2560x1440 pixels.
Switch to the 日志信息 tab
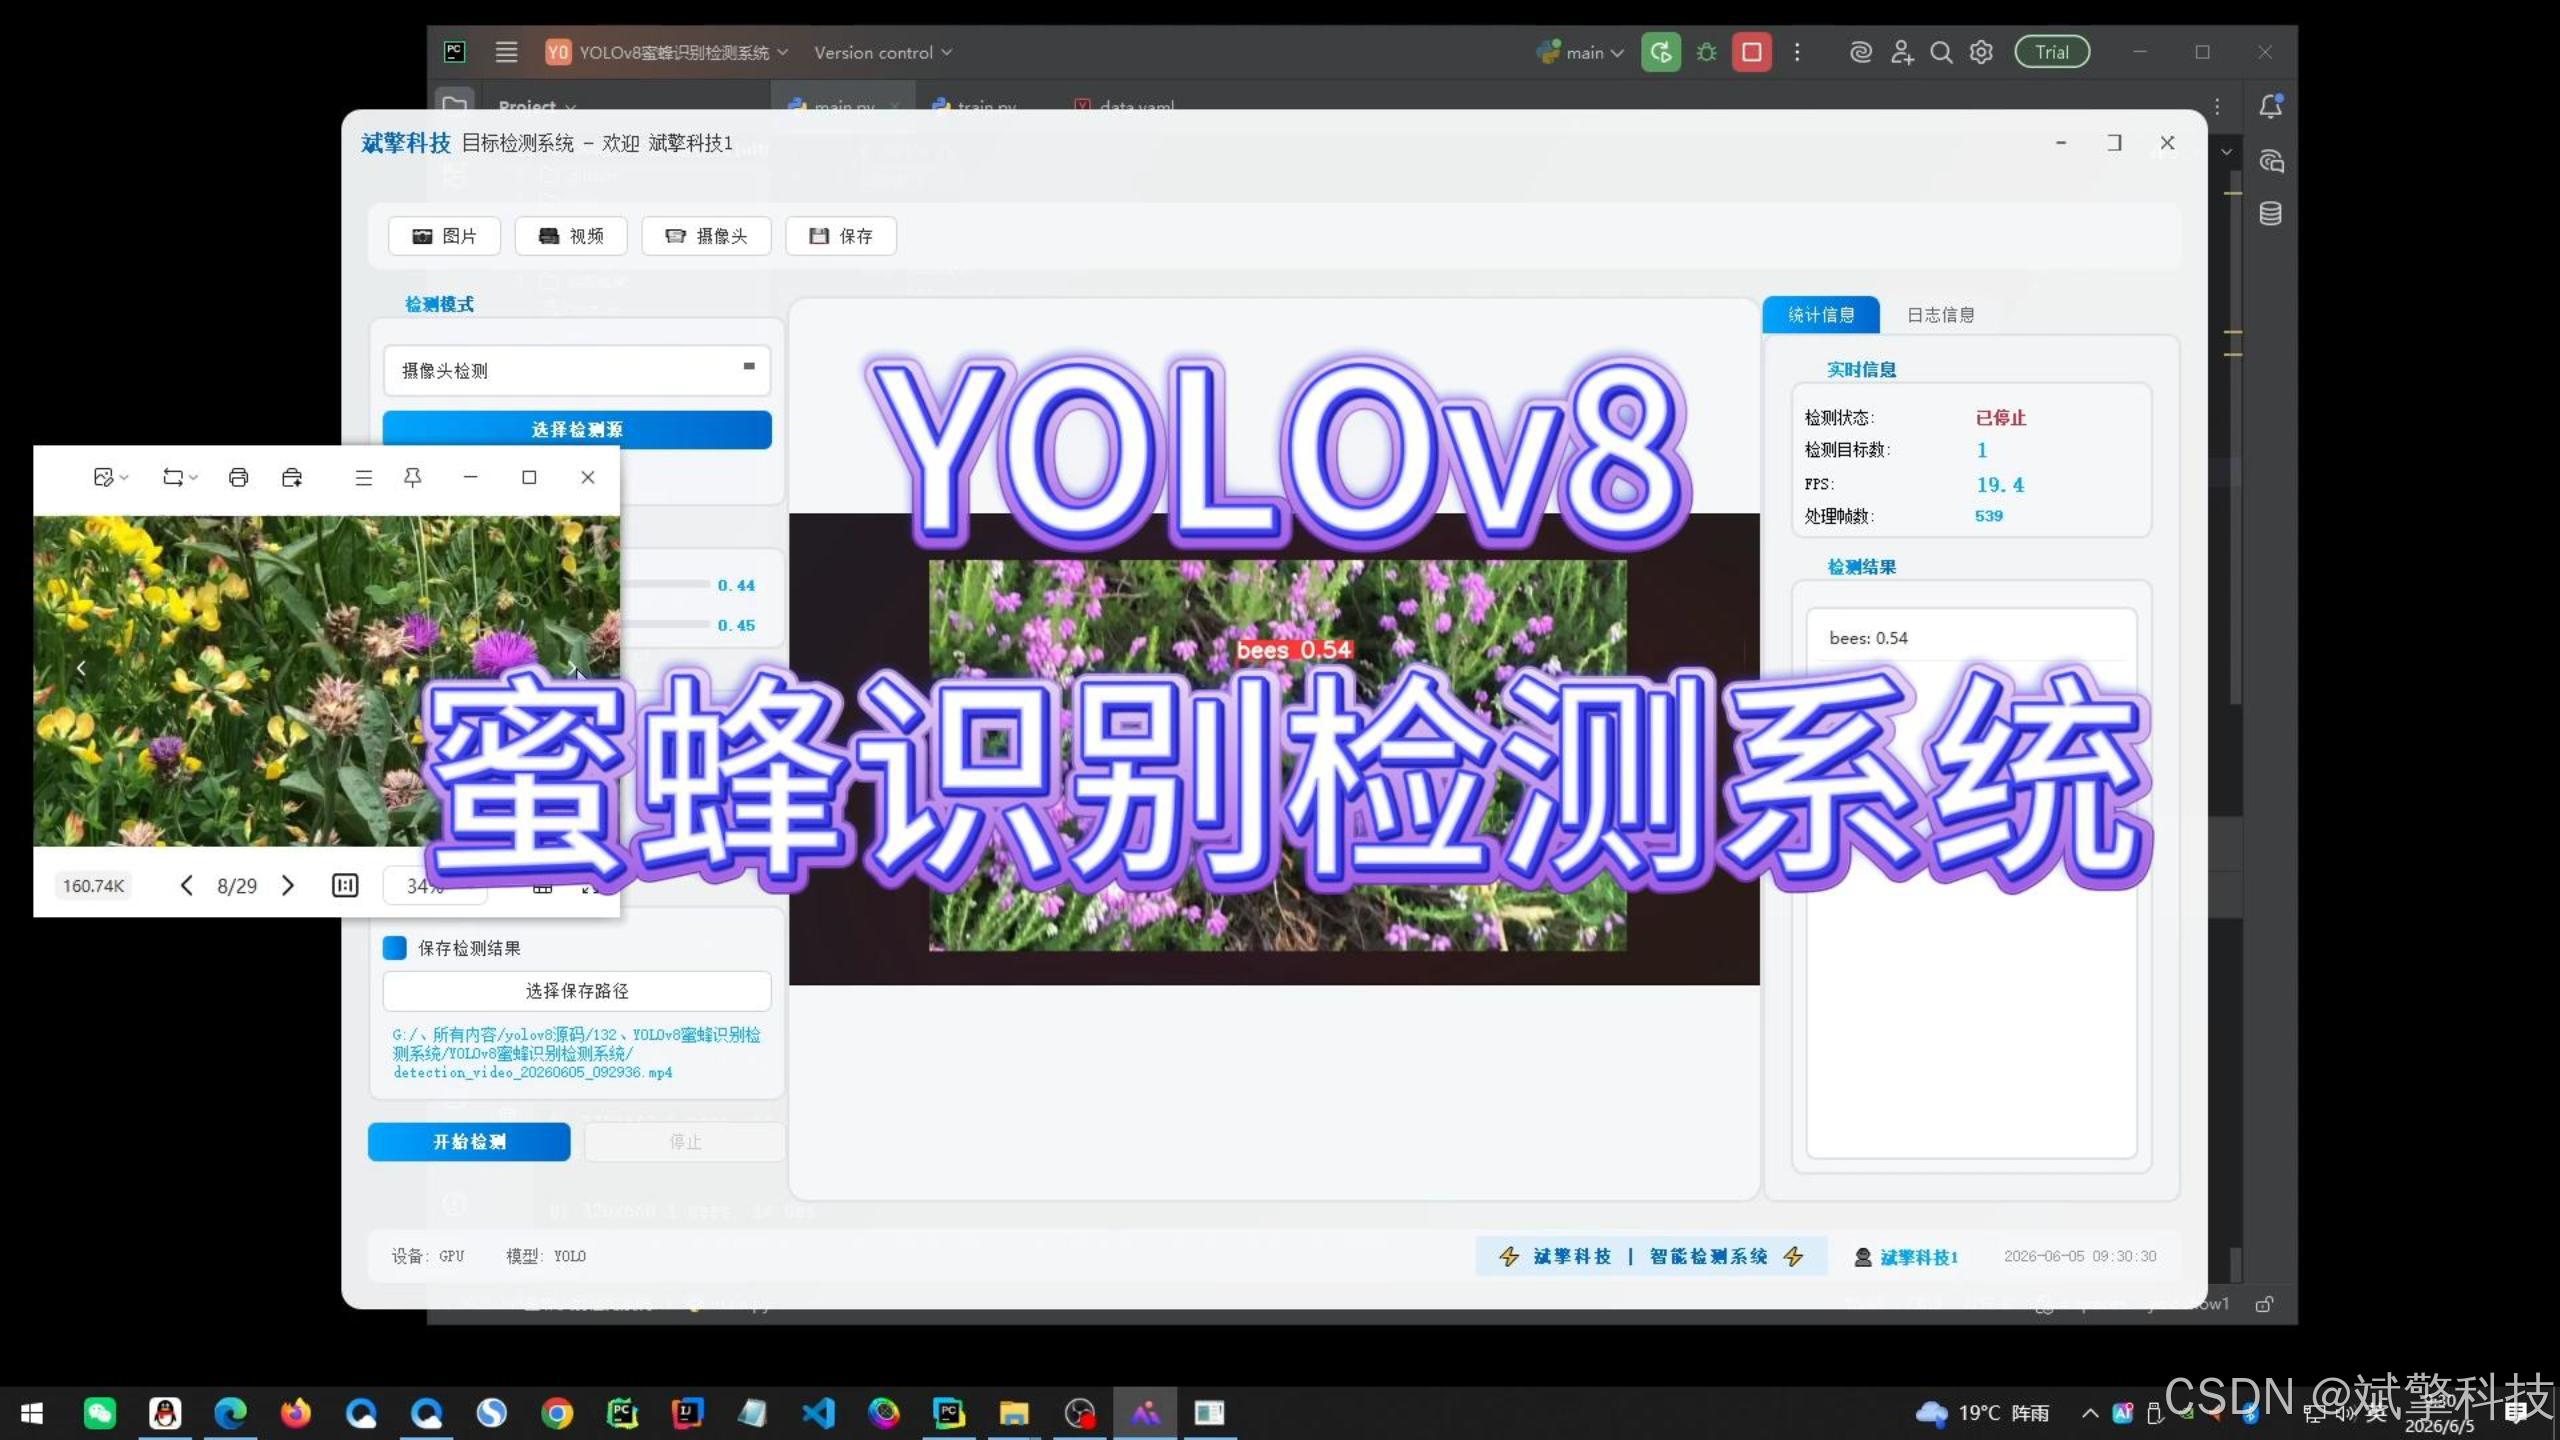click(x=1940, y=315)
